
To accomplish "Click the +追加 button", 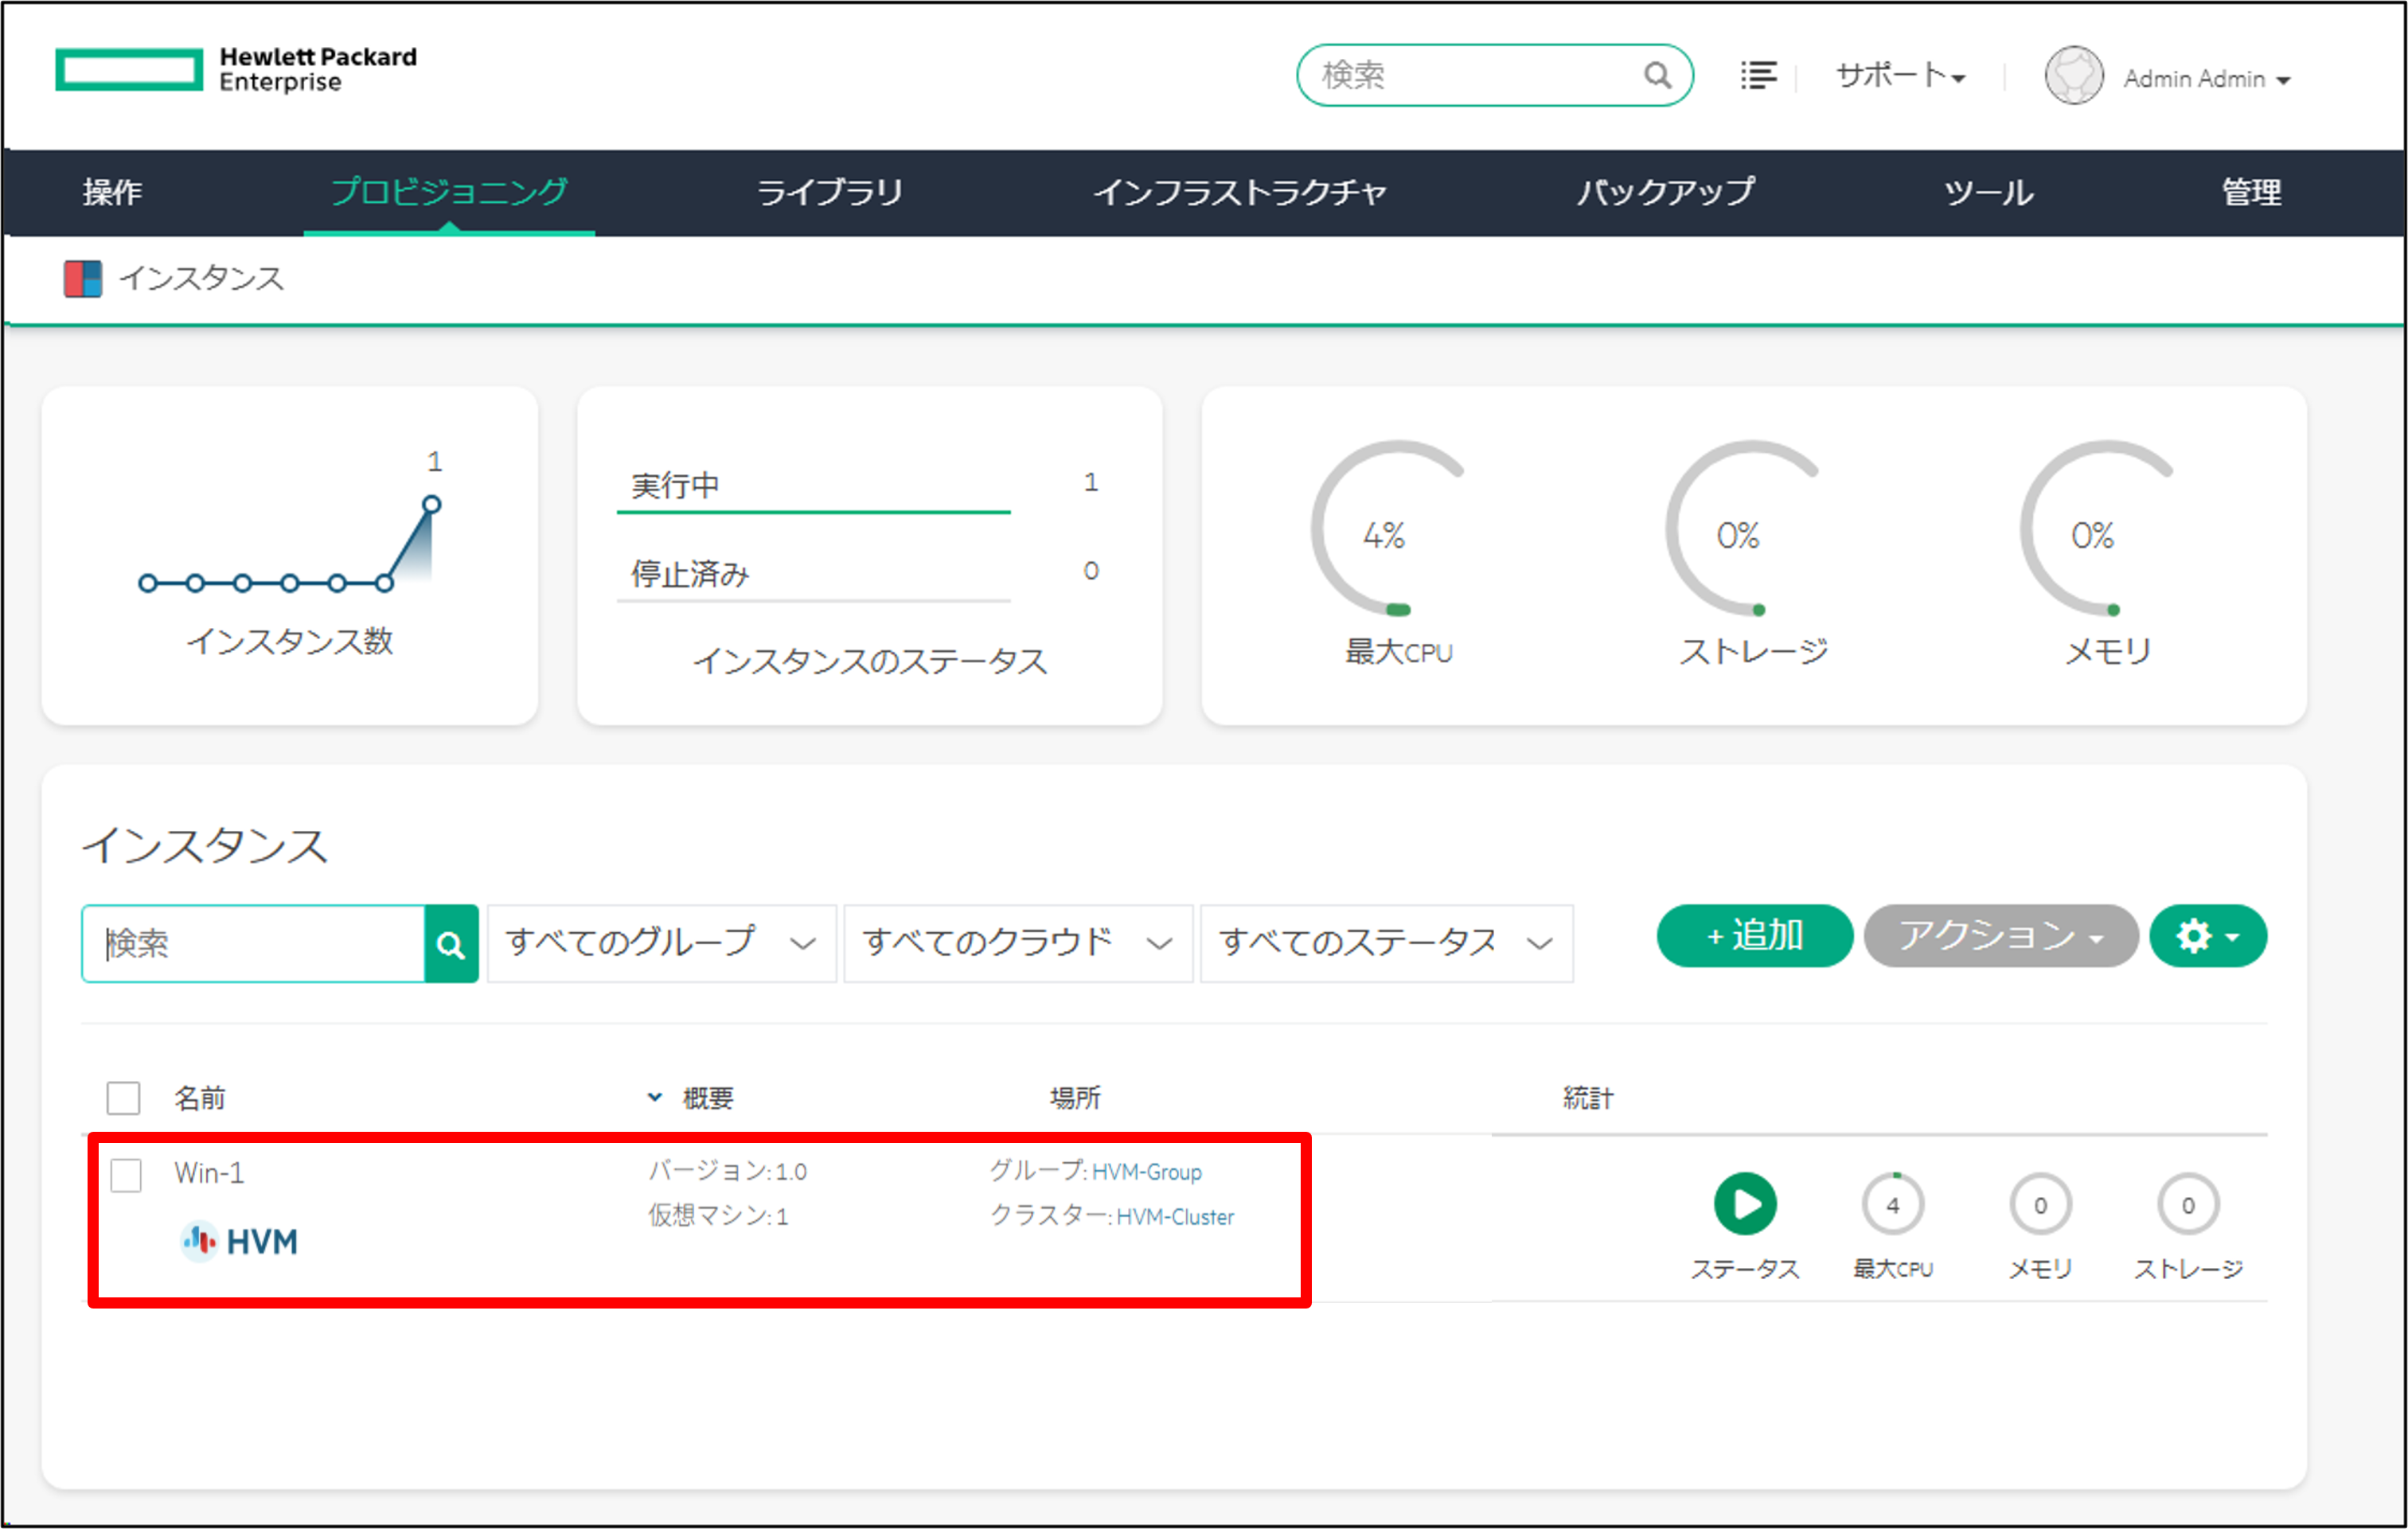I will click(x=1754, y=936).
